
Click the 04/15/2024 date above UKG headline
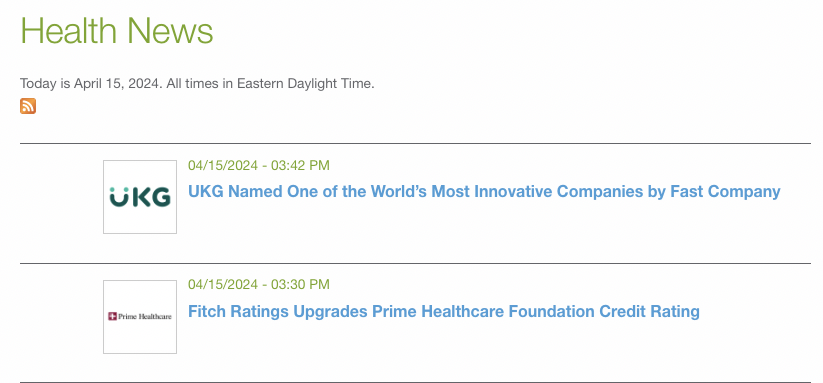pos(223,165)
